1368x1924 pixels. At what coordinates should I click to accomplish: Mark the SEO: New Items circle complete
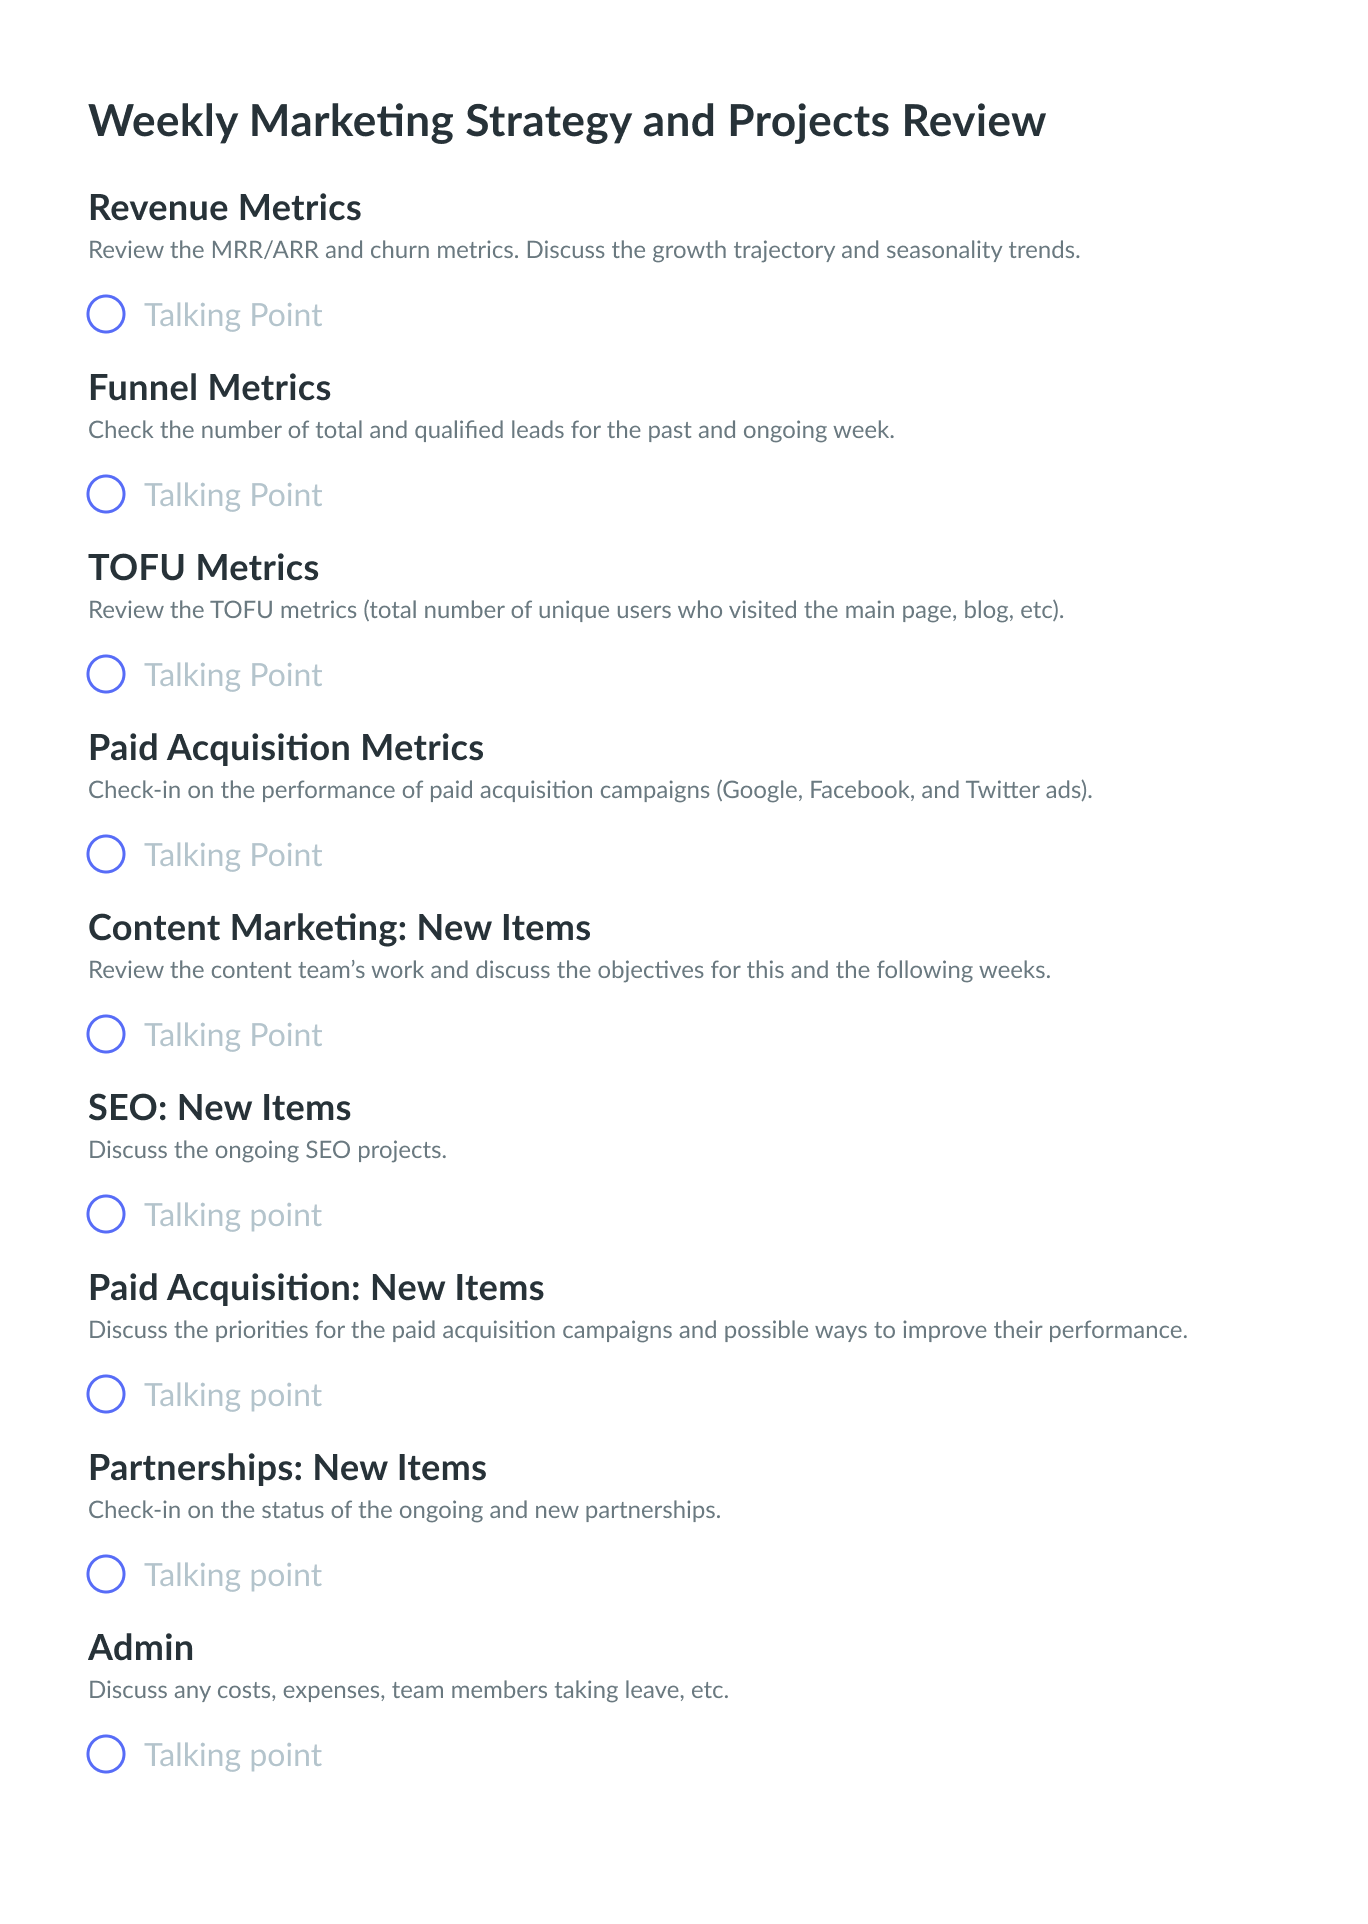[x=106, y=1214]
